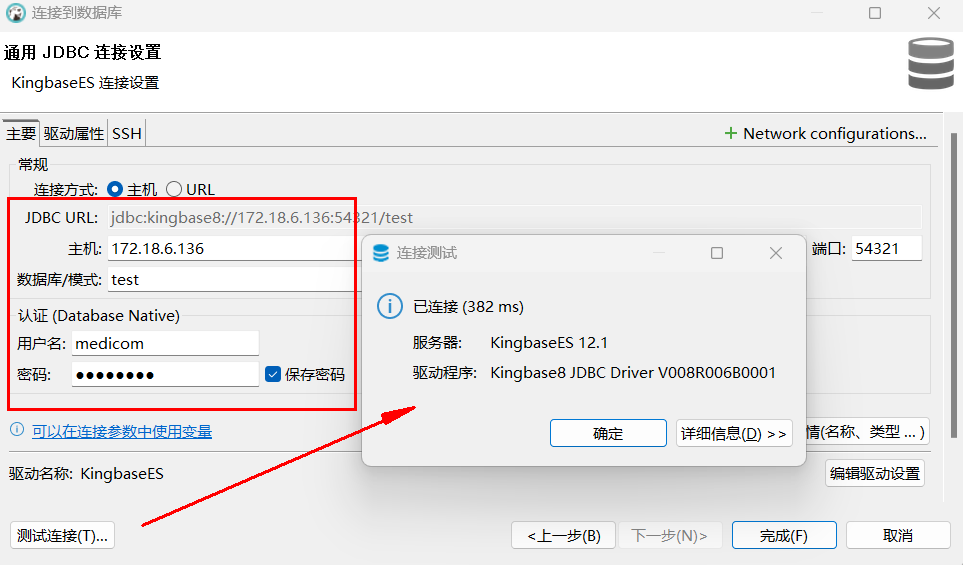Click the 数据库/模式 field containing test
This screenshot has height=565, width=963.
[x=233, y=279]
